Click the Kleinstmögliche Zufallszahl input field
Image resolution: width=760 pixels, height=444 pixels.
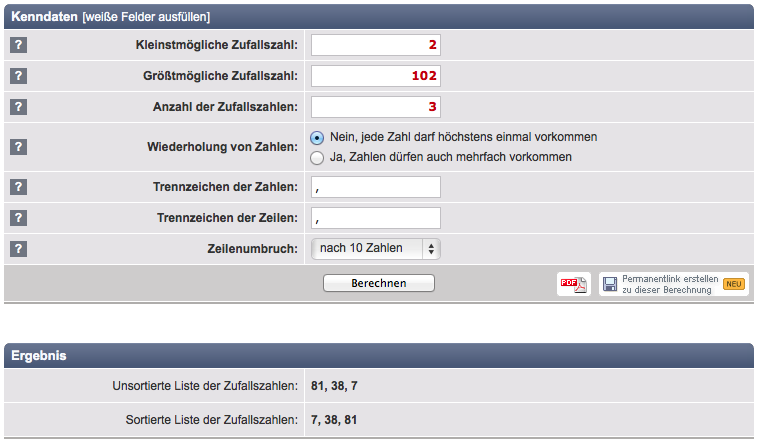click(376, 45)
